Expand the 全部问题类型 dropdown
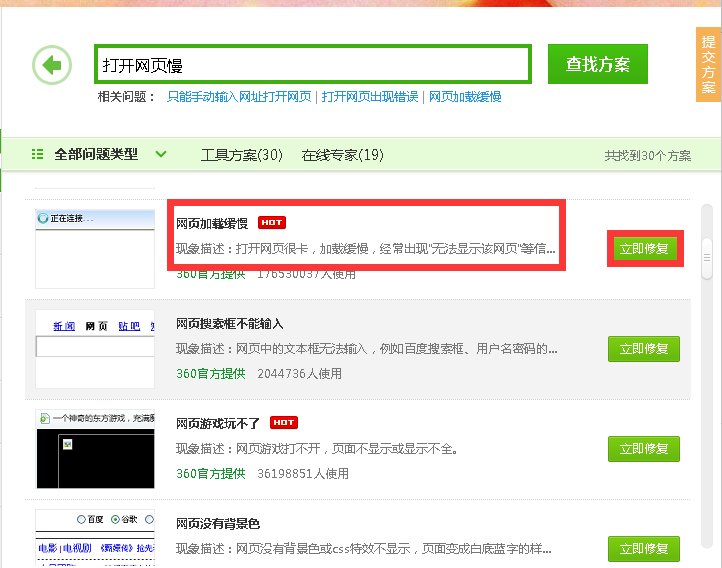The width and height of the screenshot is (722, 568). [96, 154]
